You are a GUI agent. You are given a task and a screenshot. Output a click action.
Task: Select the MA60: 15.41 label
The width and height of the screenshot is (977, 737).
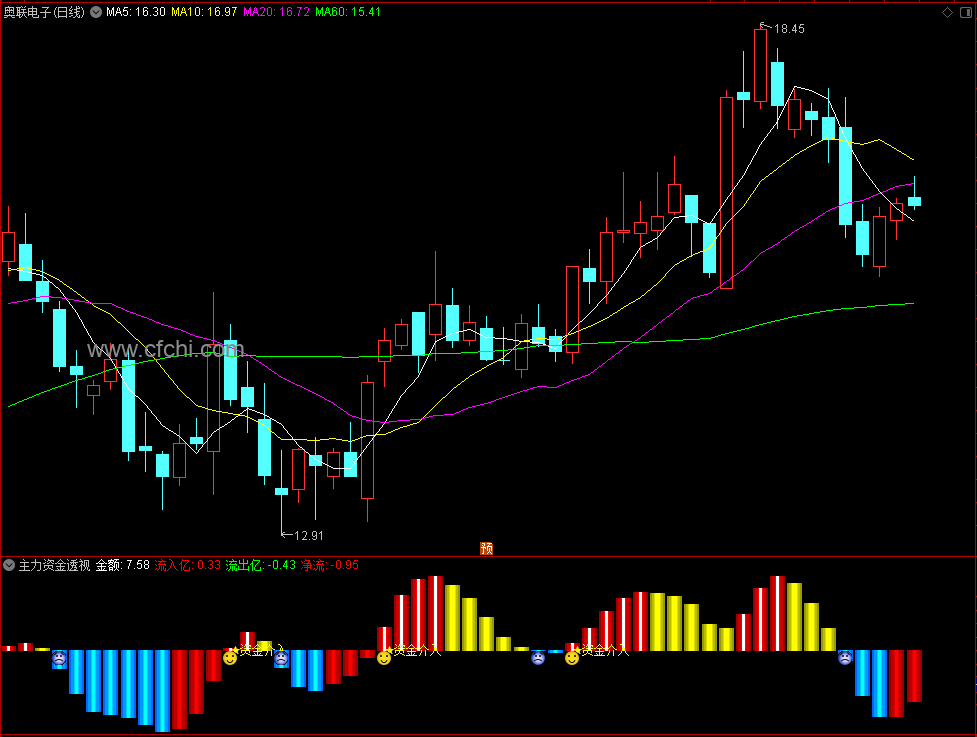click(x=348, y=12)
